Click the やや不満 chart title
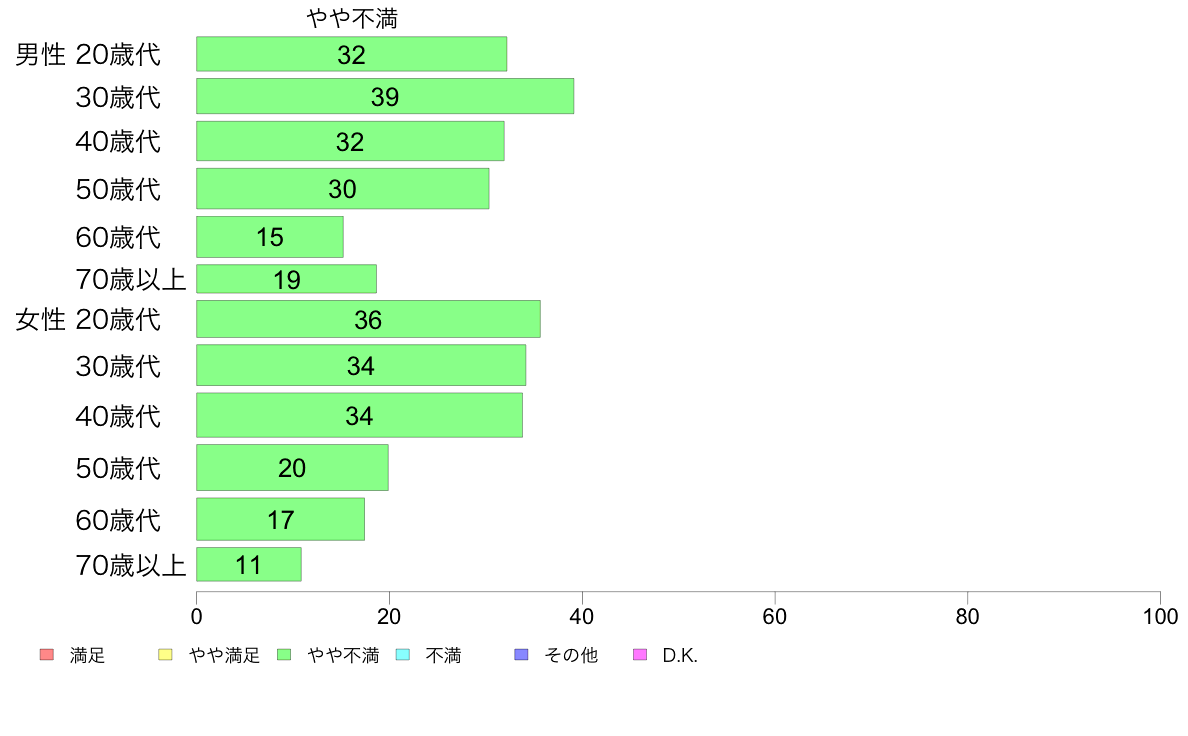Image resolution: width=1188 pixels, height=736 pixels. [x=352, y=18]
